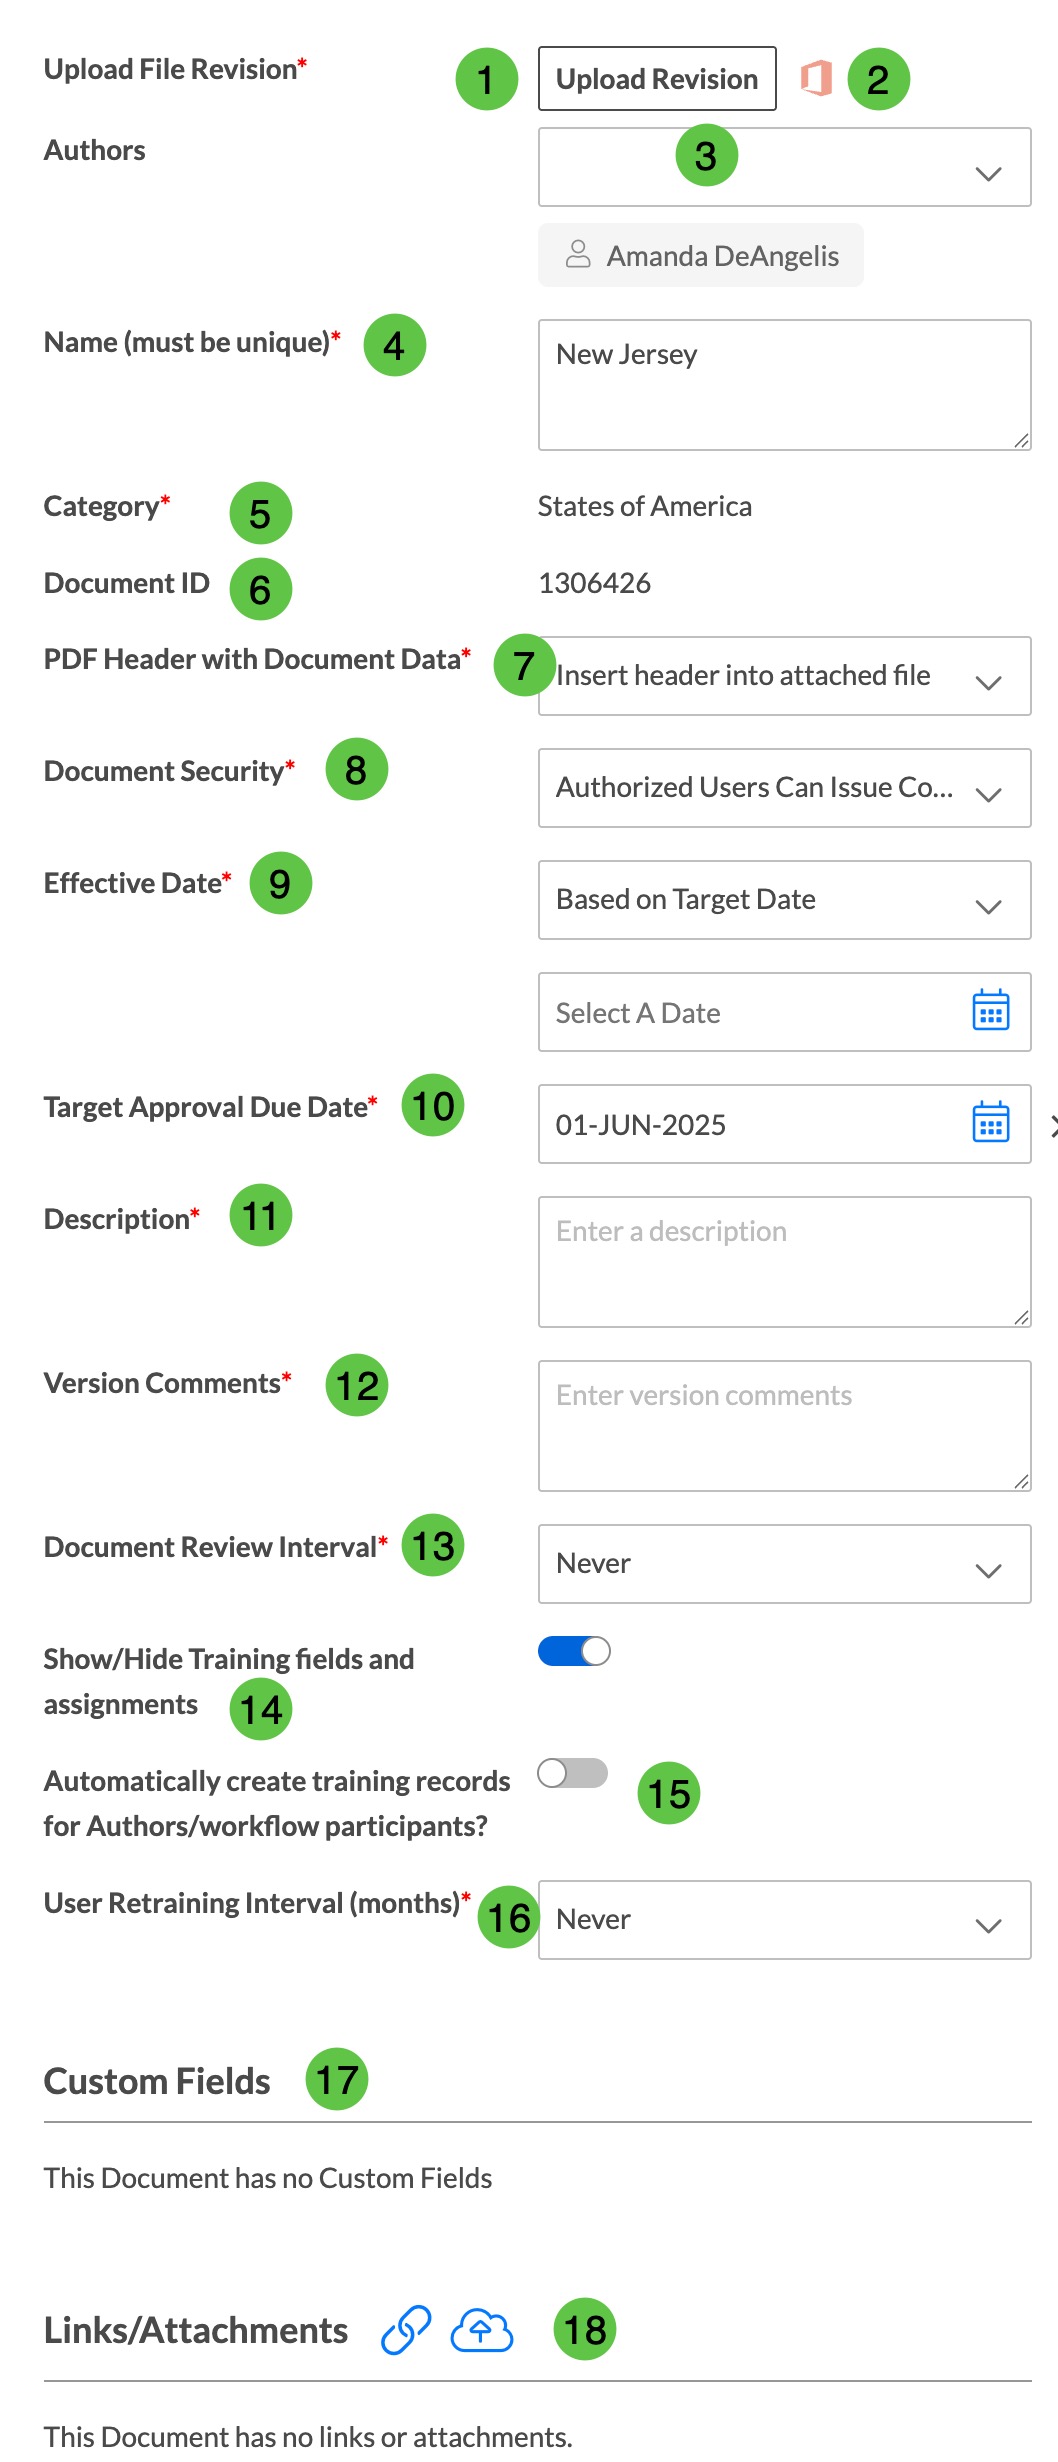This screenshot has height=2462, width=1058.
Task: Open PDF Header with Document Data dropdown
Action: point(785,676)
